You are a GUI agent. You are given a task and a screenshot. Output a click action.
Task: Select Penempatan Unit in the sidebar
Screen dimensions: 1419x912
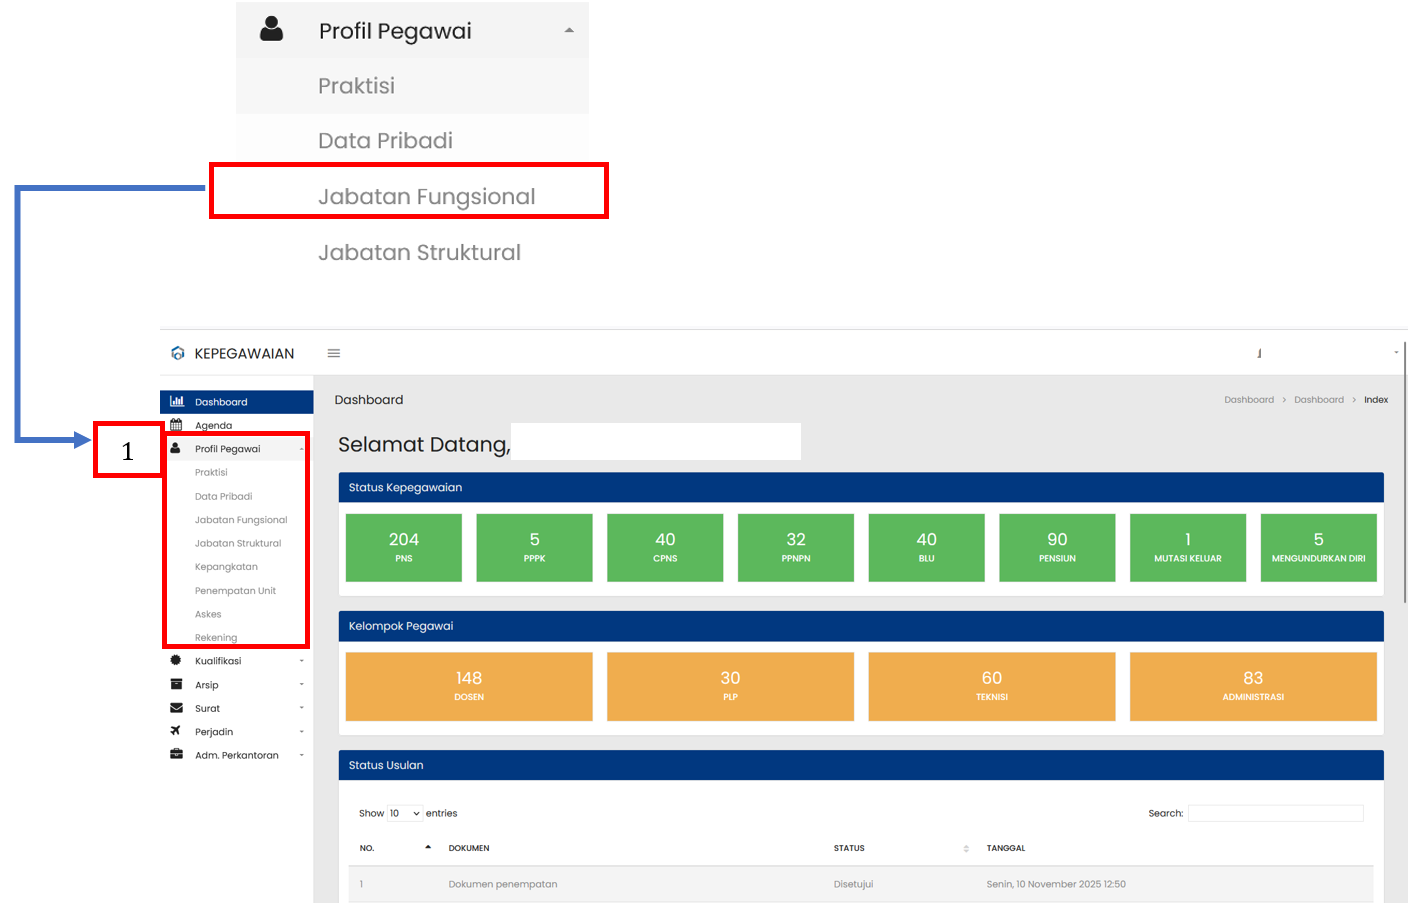[235, 591]
